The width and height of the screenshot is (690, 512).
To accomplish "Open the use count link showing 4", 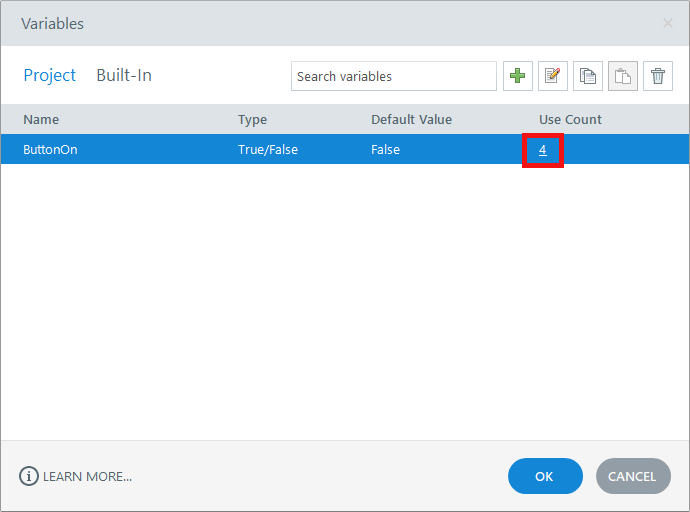I will point(543,150).
